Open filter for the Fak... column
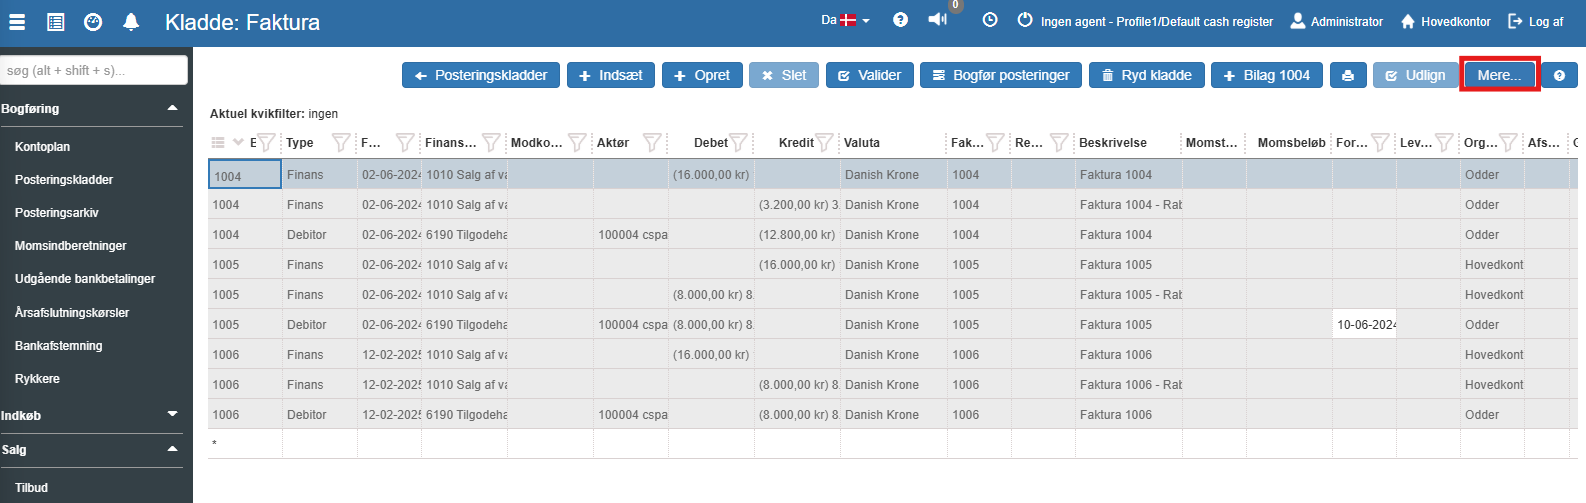This screenshot has width=1586, height=503. click(x=995, y=143)
